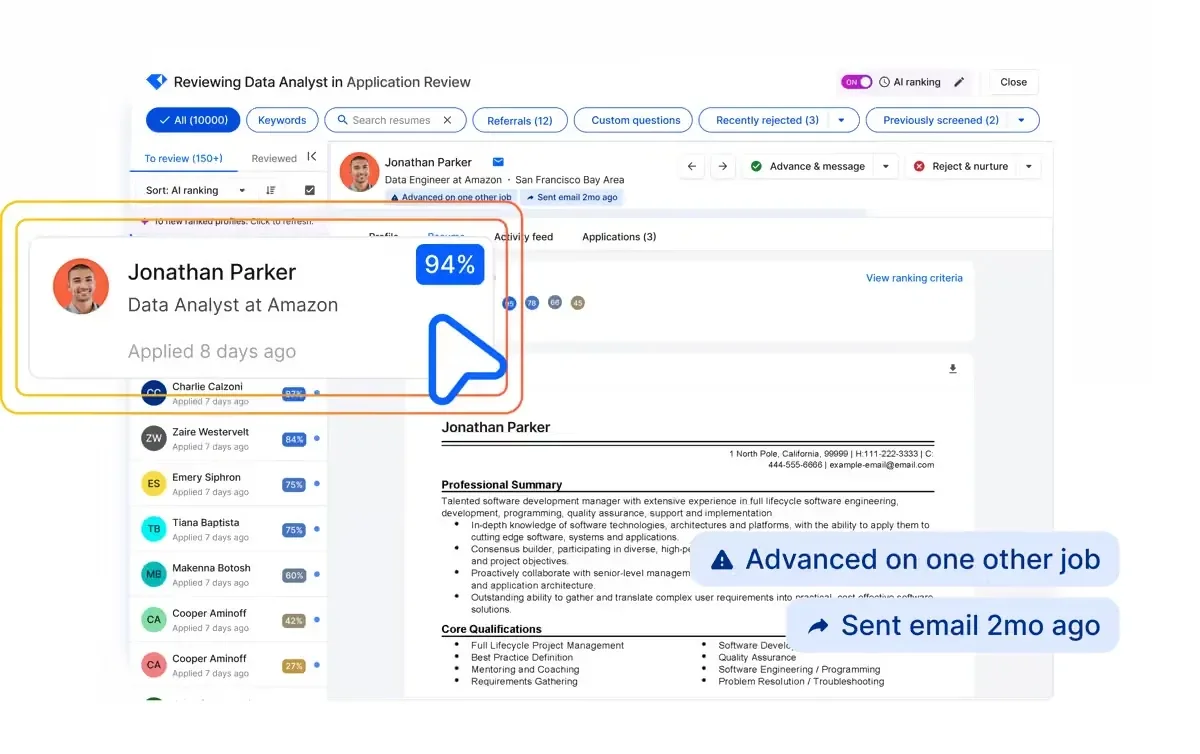The image size is (1200, 754).
Task: Click the checkmark inside the All (10000) chip
Action: 163,120
